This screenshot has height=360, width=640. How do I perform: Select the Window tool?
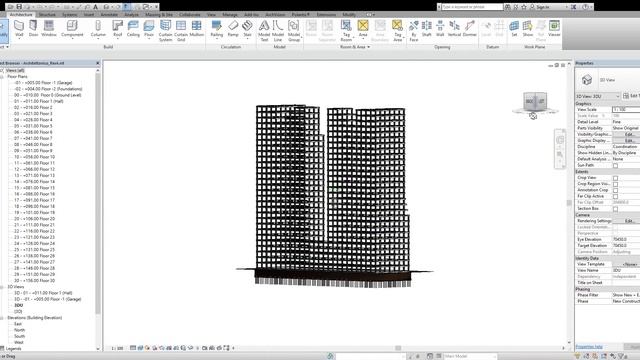pyautogui.click(x=49, y=29)
